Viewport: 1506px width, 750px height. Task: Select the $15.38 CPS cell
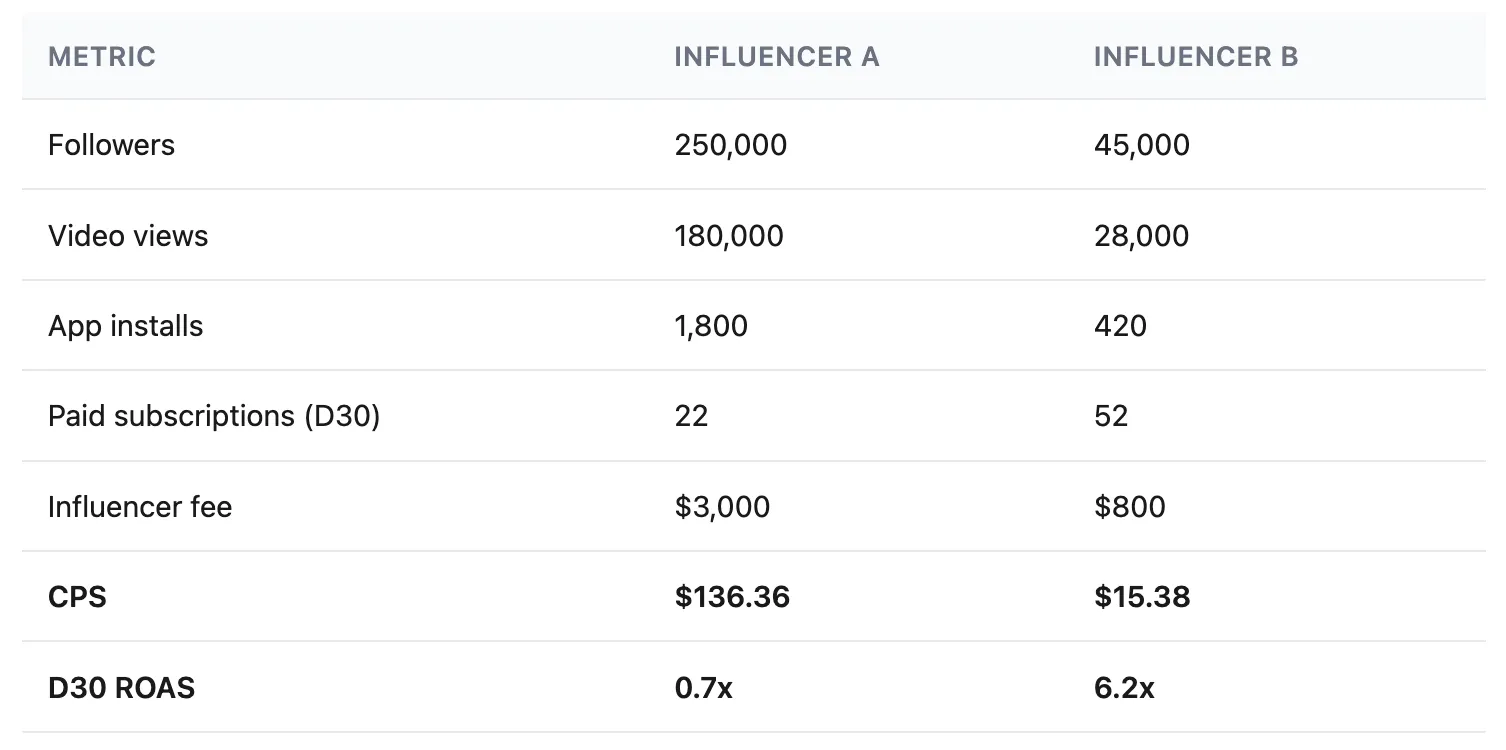[1142, 597]
